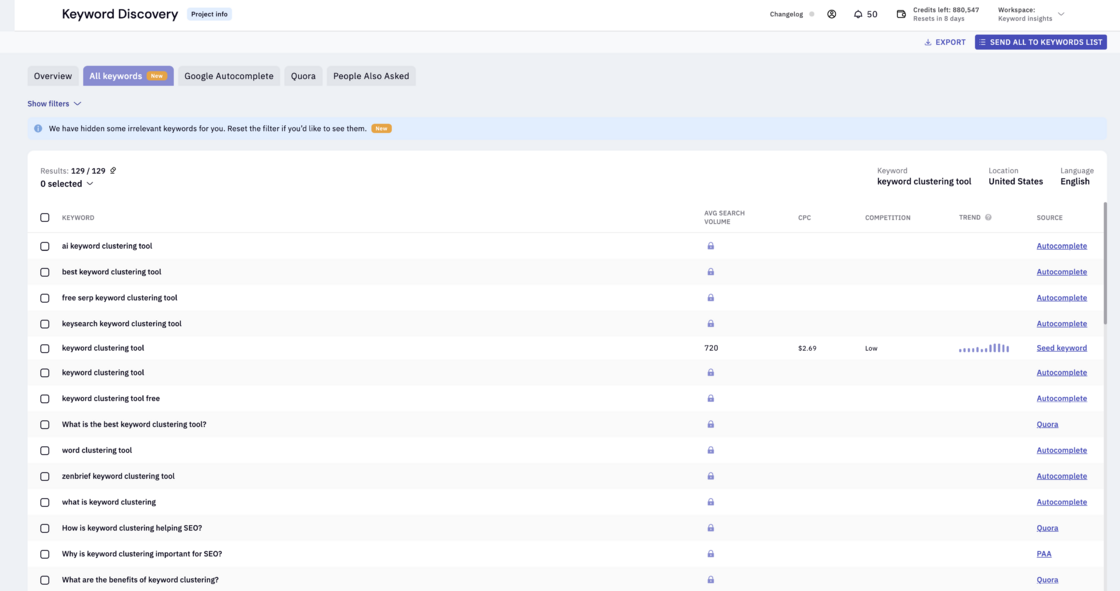Click lock icon for Why is keyword clustering important row
This screenshot has height=591, width=1120.
711,554
